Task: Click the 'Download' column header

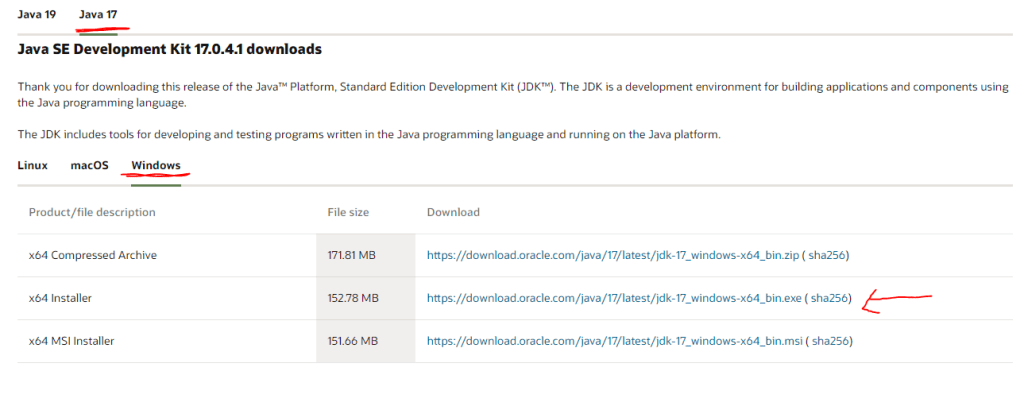Action: tap(453, 212)
